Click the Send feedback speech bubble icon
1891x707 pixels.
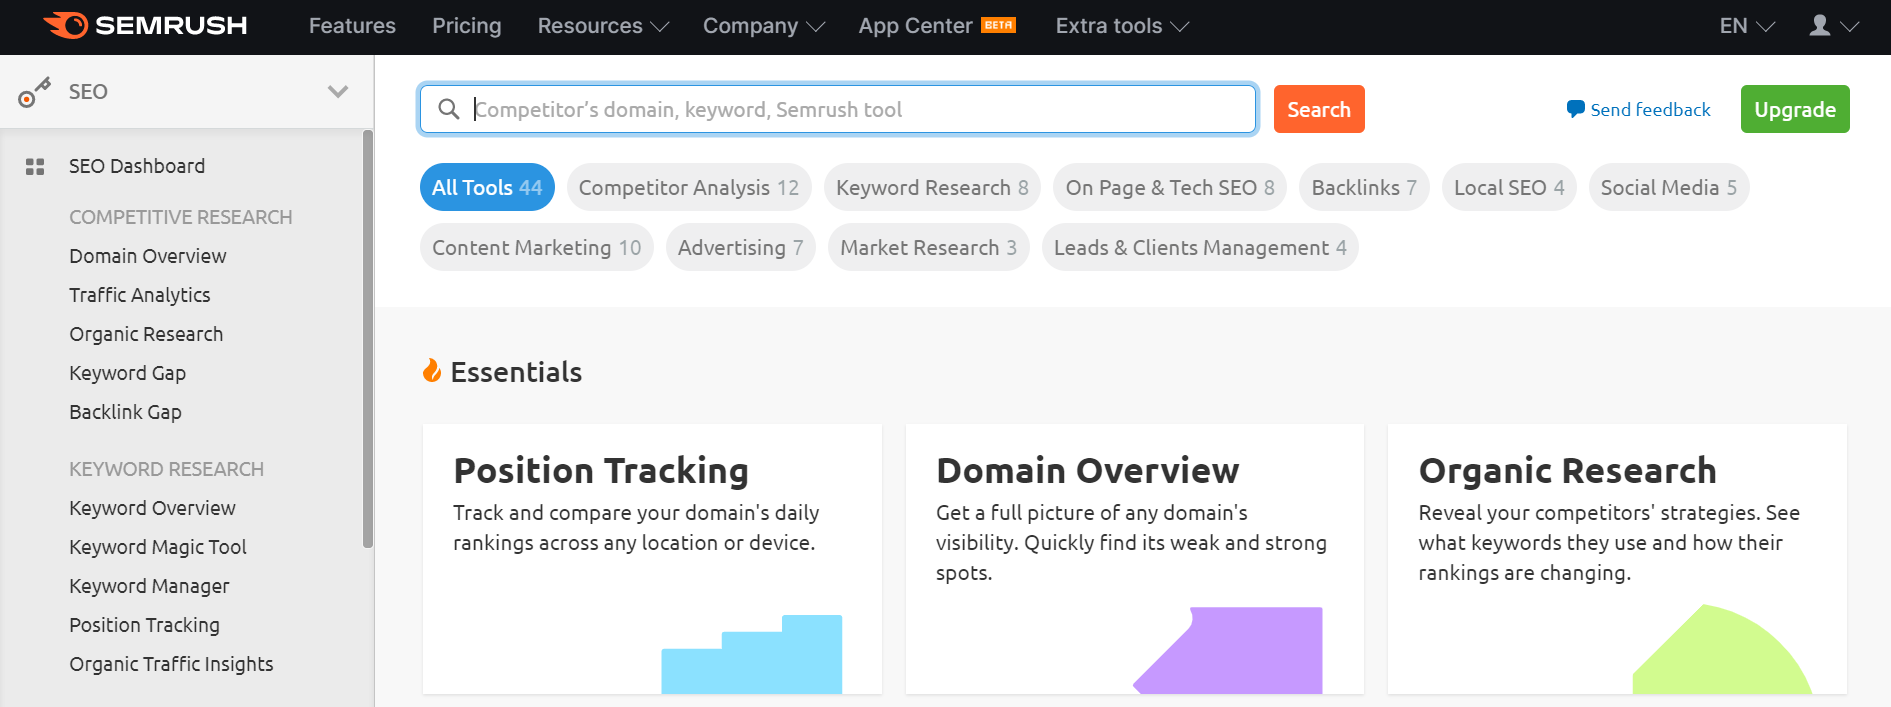click(1575, 109)
